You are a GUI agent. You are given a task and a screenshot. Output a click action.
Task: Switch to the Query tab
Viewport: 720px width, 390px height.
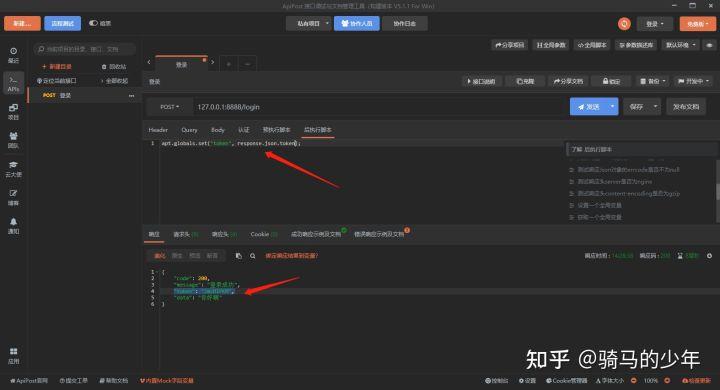click(189, 130)
